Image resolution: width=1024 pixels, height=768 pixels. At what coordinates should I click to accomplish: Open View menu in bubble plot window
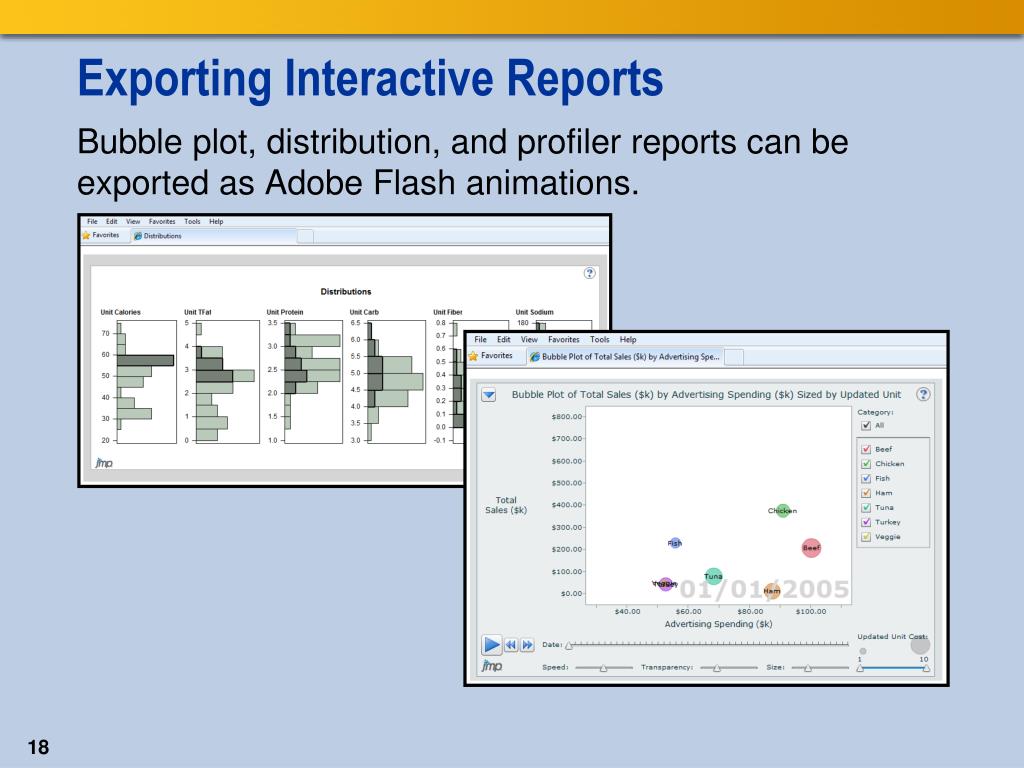tap(529, 340)
